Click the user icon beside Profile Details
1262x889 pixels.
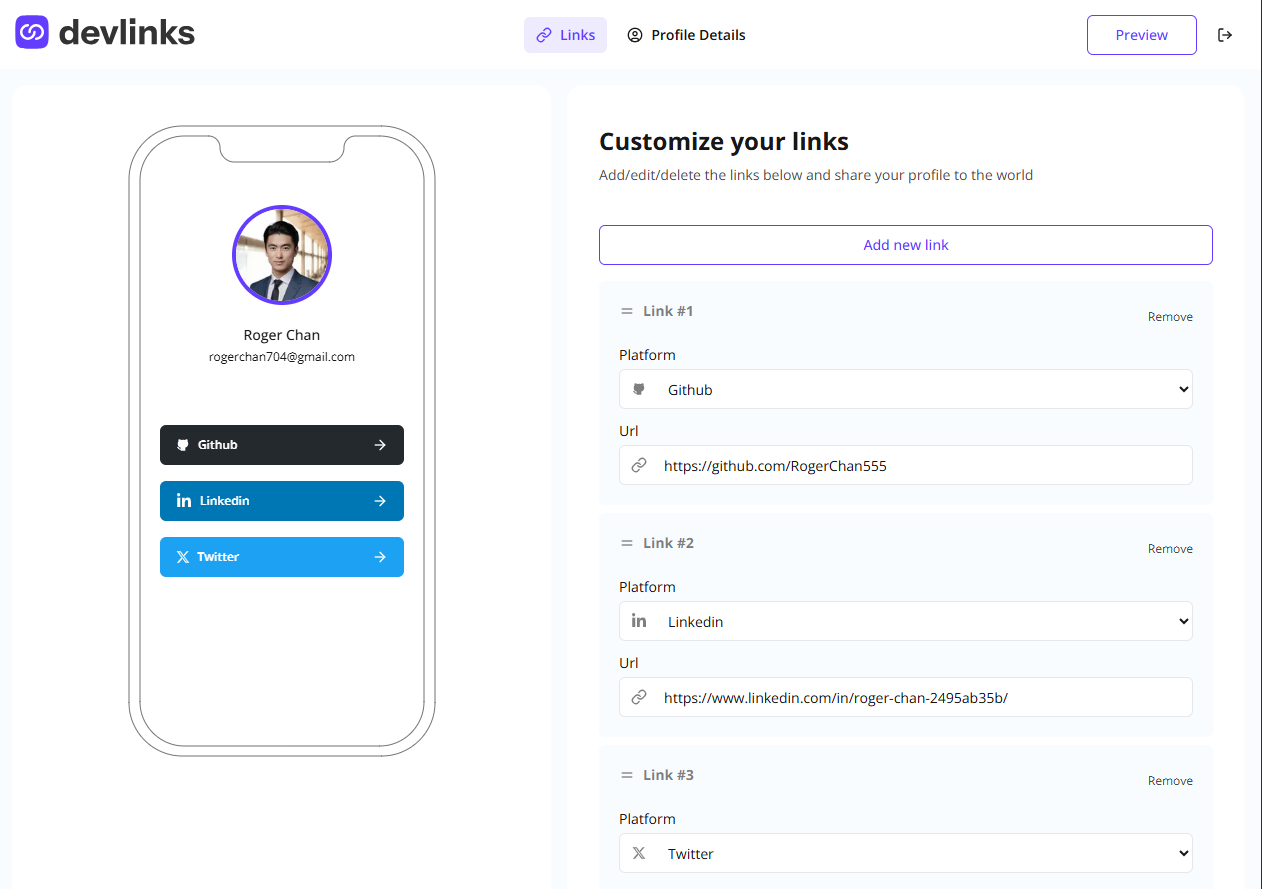point(635,35)
